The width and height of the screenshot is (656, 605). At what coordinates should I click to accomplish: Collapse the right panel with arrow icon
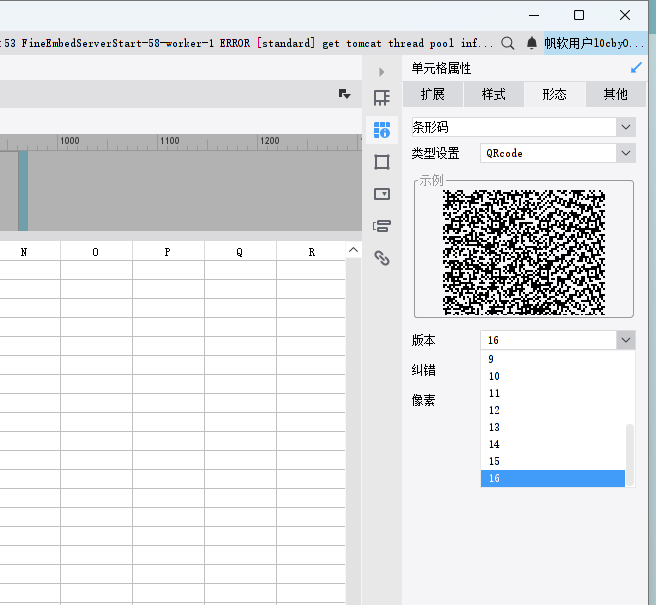tap(382, 72)
